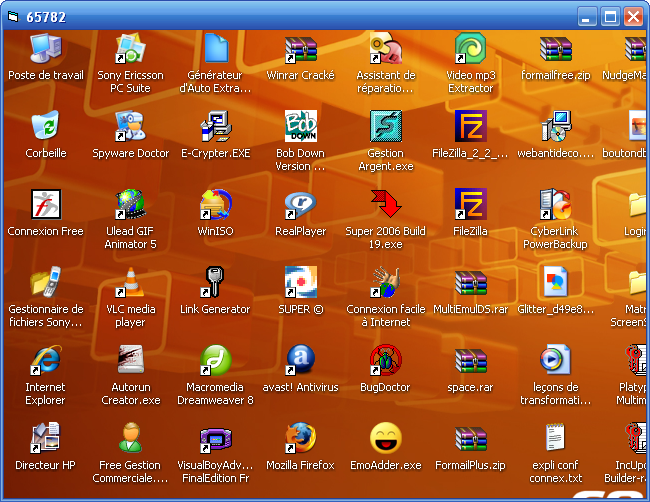Select the E-Crypter.EXE icon

point(215,126)
